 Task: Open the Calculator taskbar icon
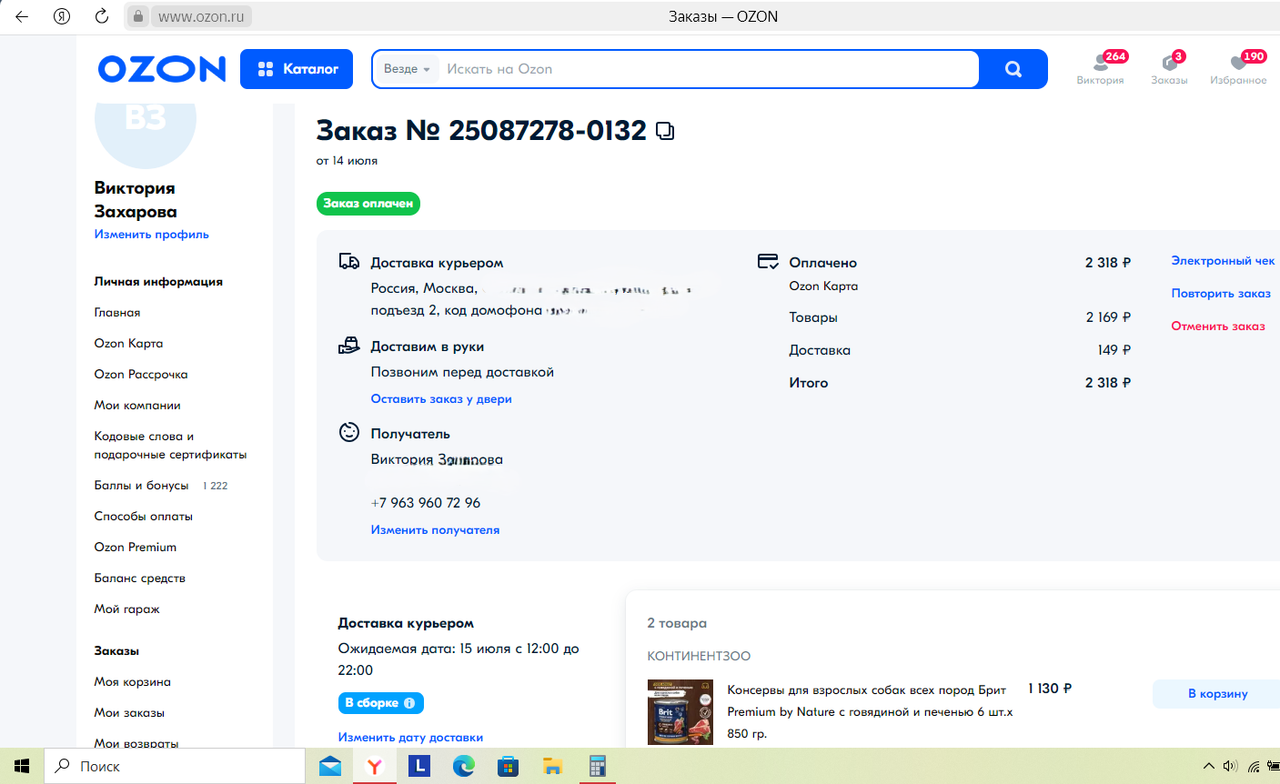(597, 766)
